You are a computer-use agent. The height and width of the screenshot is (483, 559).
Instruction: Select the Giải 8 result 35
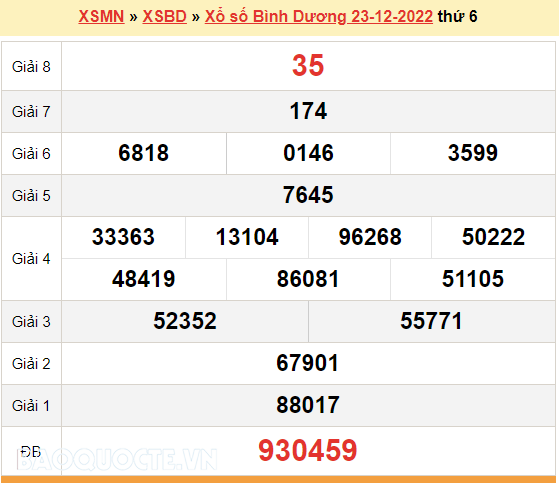point(308,66)
